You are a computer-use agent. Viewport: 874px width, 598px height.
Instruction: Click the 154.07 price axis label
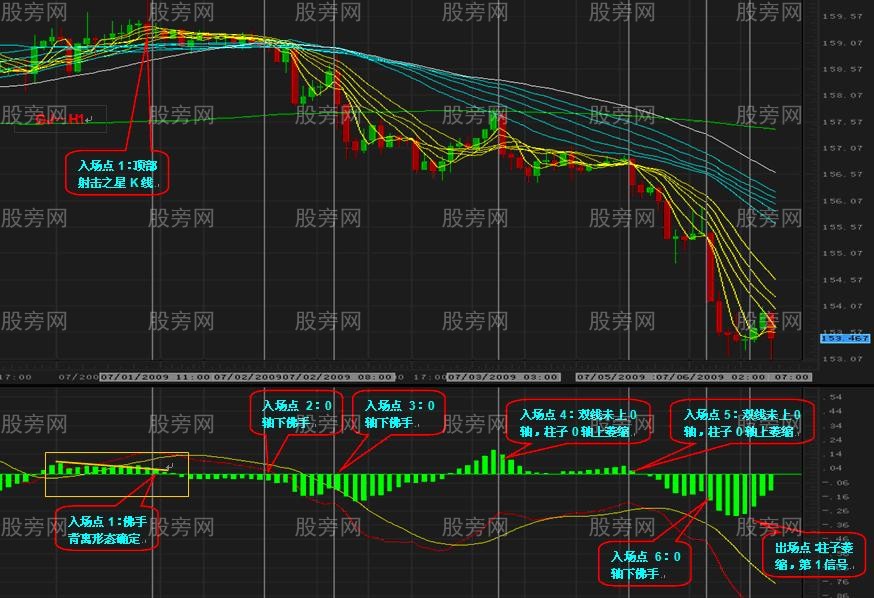[842, 306]
